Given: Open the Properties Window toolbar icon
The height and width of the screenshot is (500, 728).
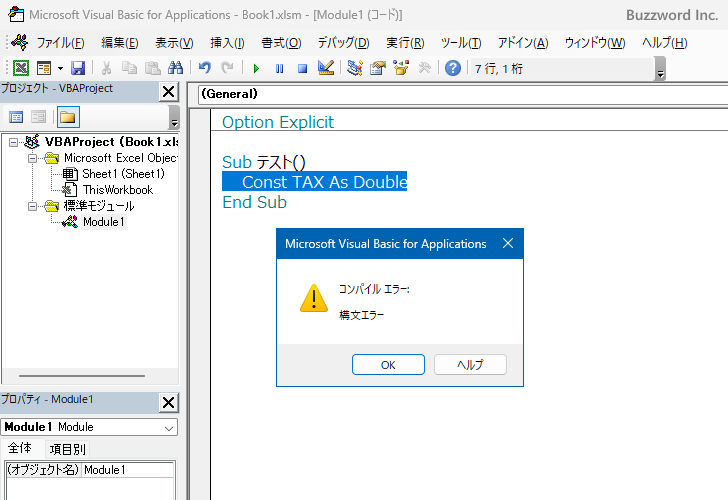Looking at the screenshot, I should coord(378,68).
